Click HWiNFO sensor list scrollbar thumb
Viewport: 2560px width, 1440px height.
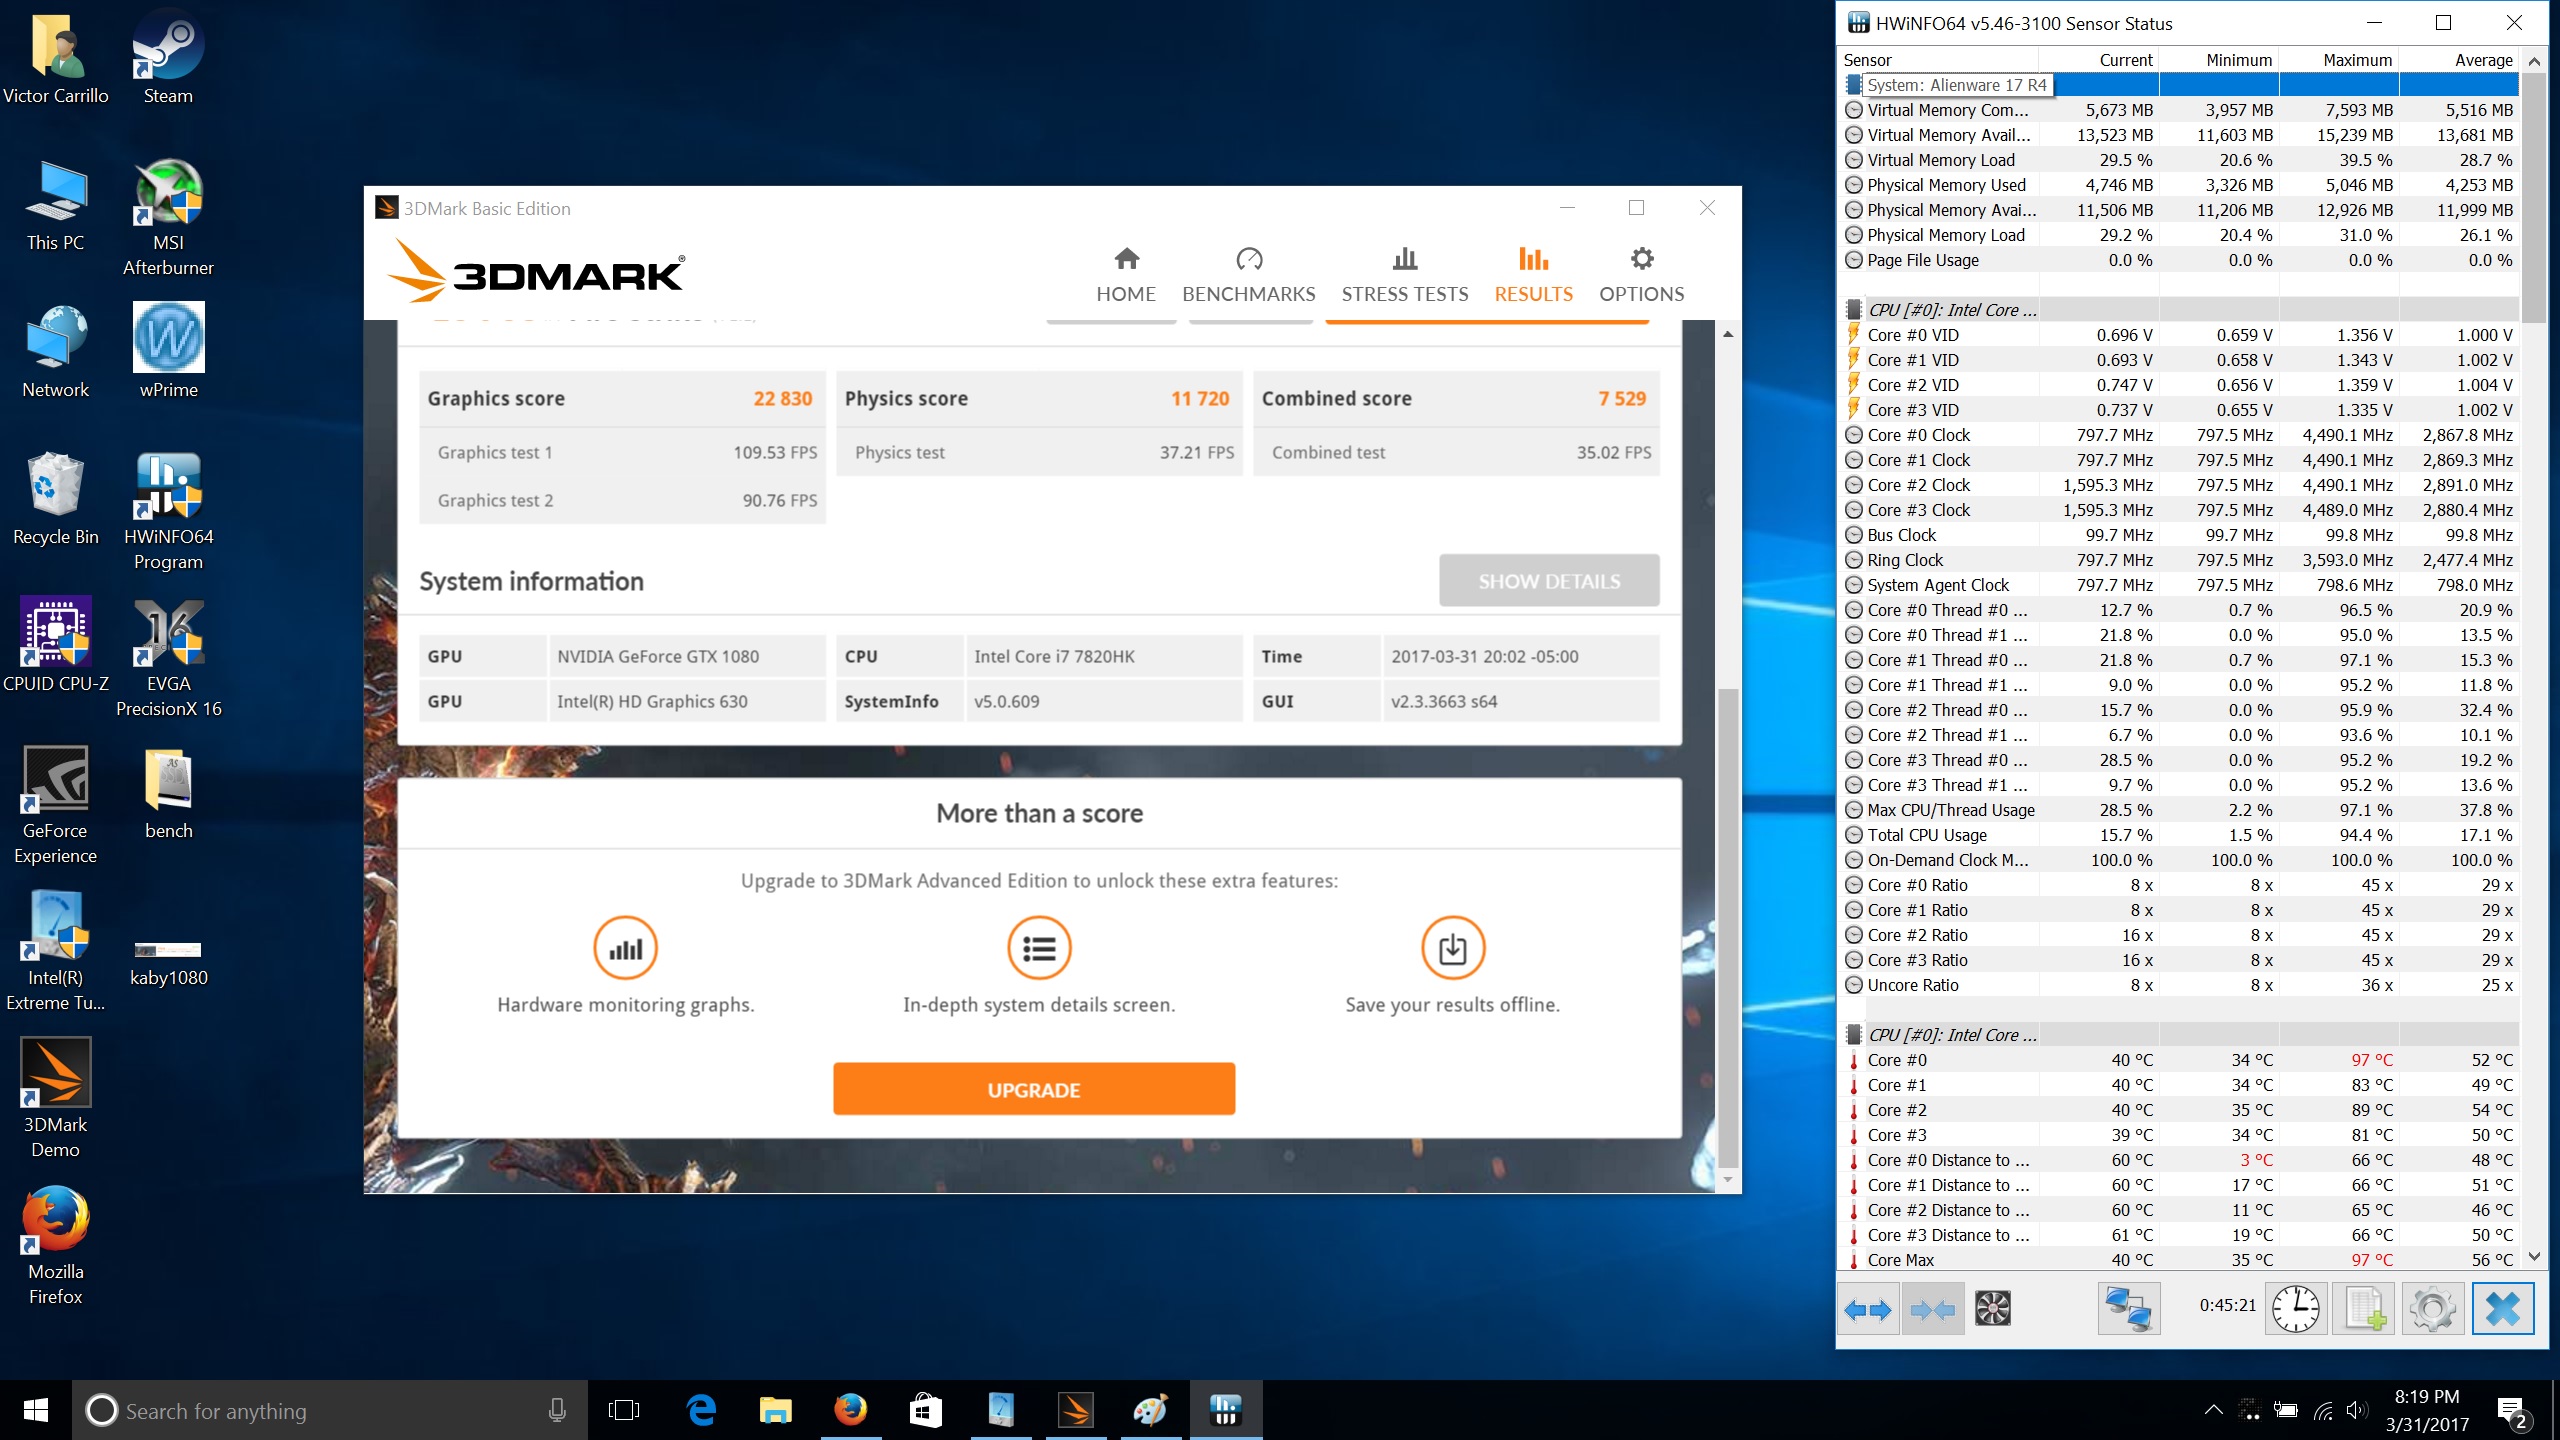tap(2534, 197)
